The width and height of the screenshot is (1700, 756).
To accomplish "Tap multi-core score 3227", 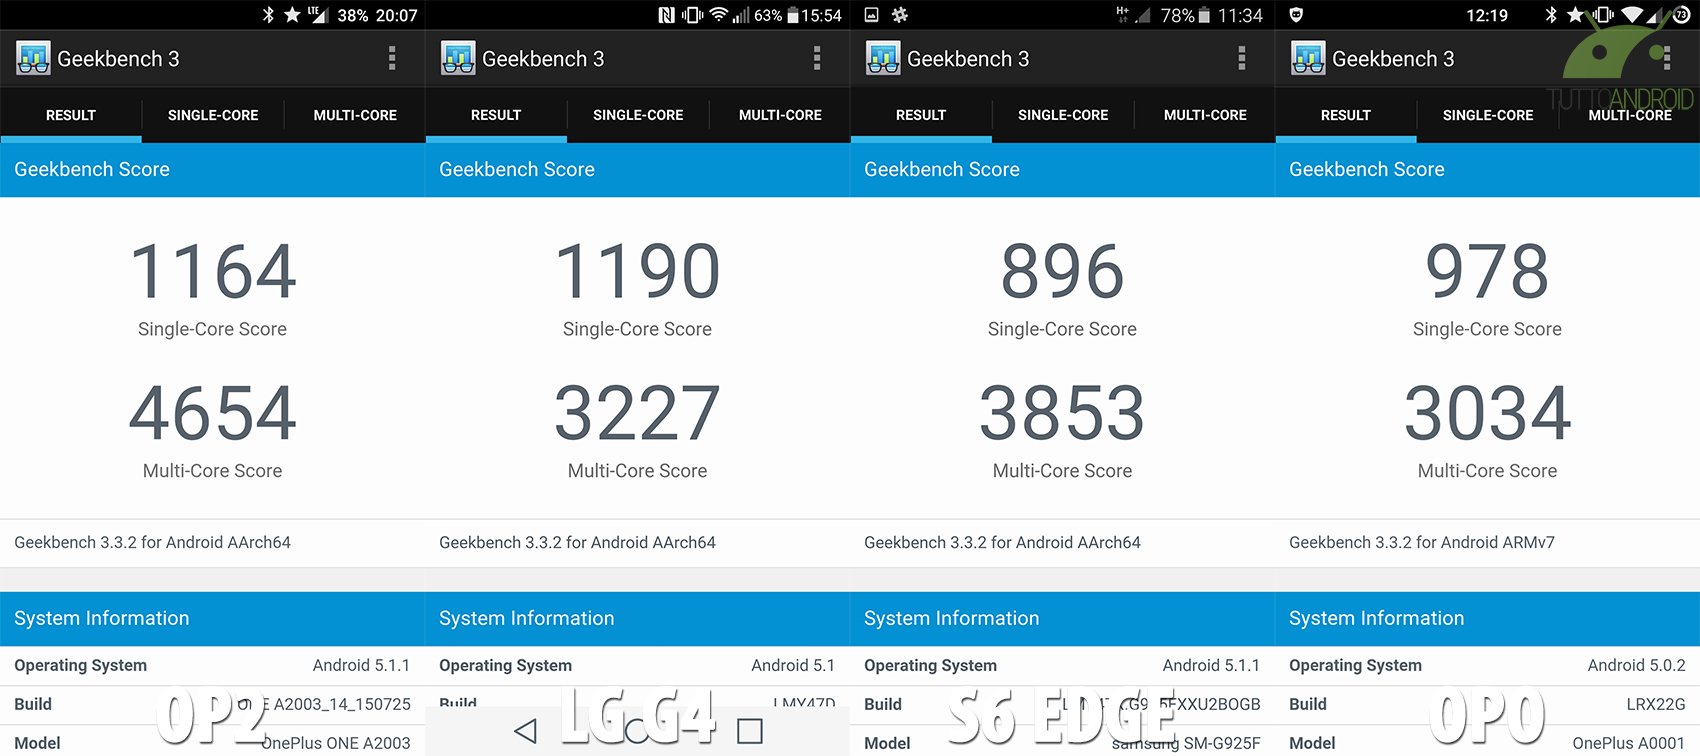I will pos(638,413).
